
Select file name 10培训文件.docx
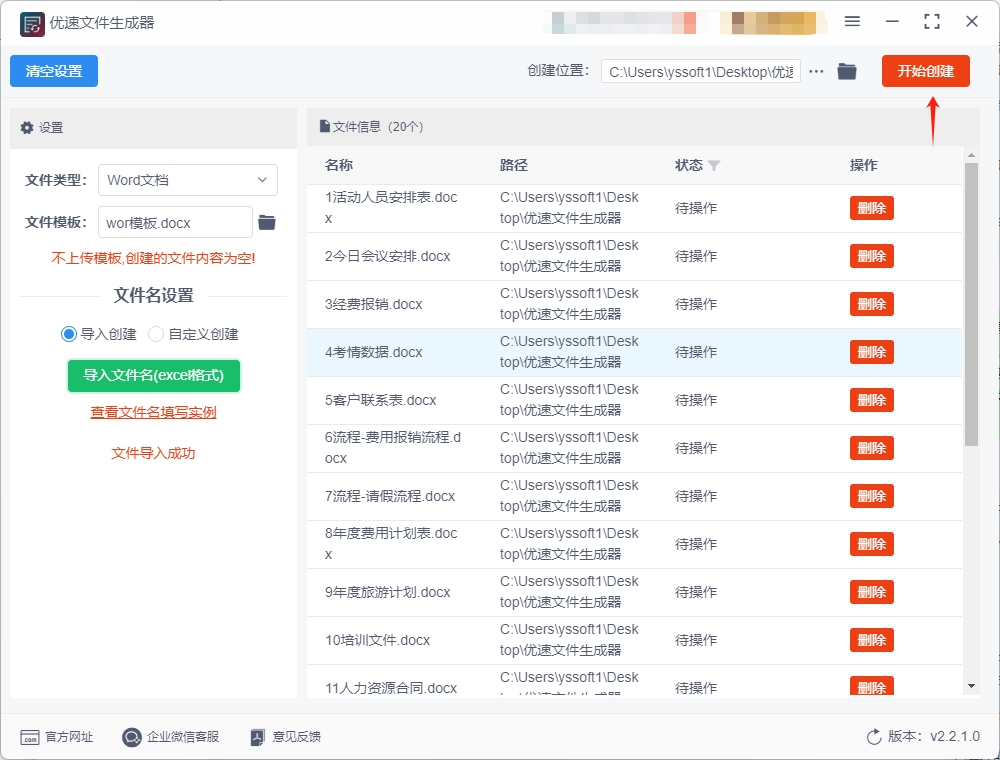[x=378, y=640]
